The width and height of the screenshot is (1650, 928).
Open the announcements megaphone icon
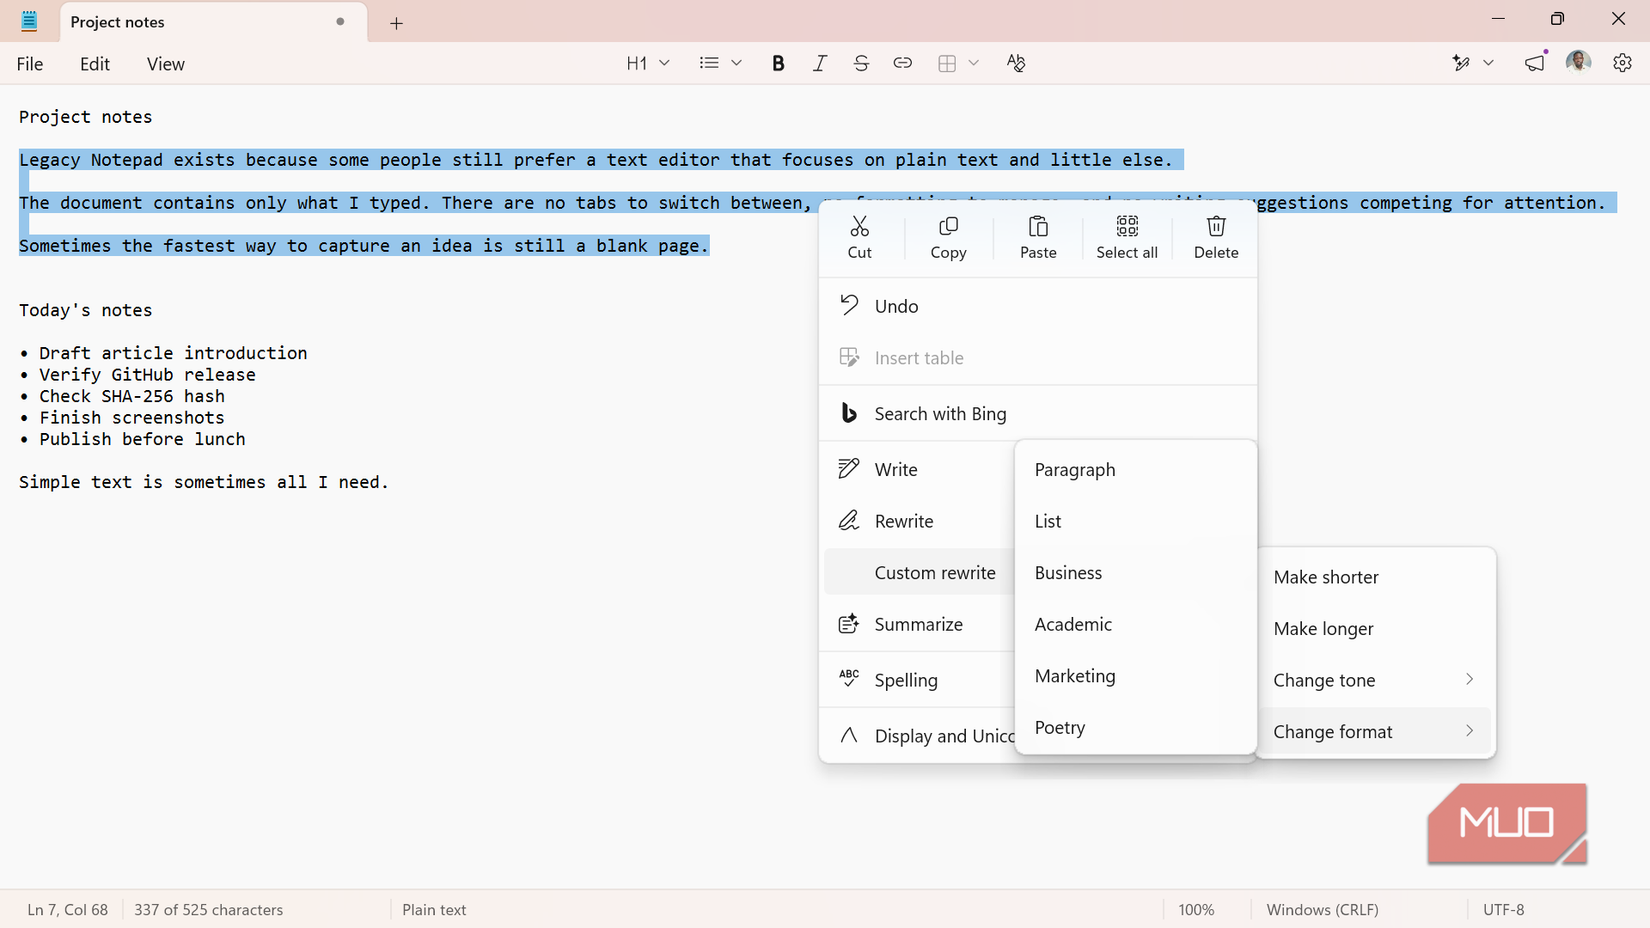click(x=1535, y=63)
